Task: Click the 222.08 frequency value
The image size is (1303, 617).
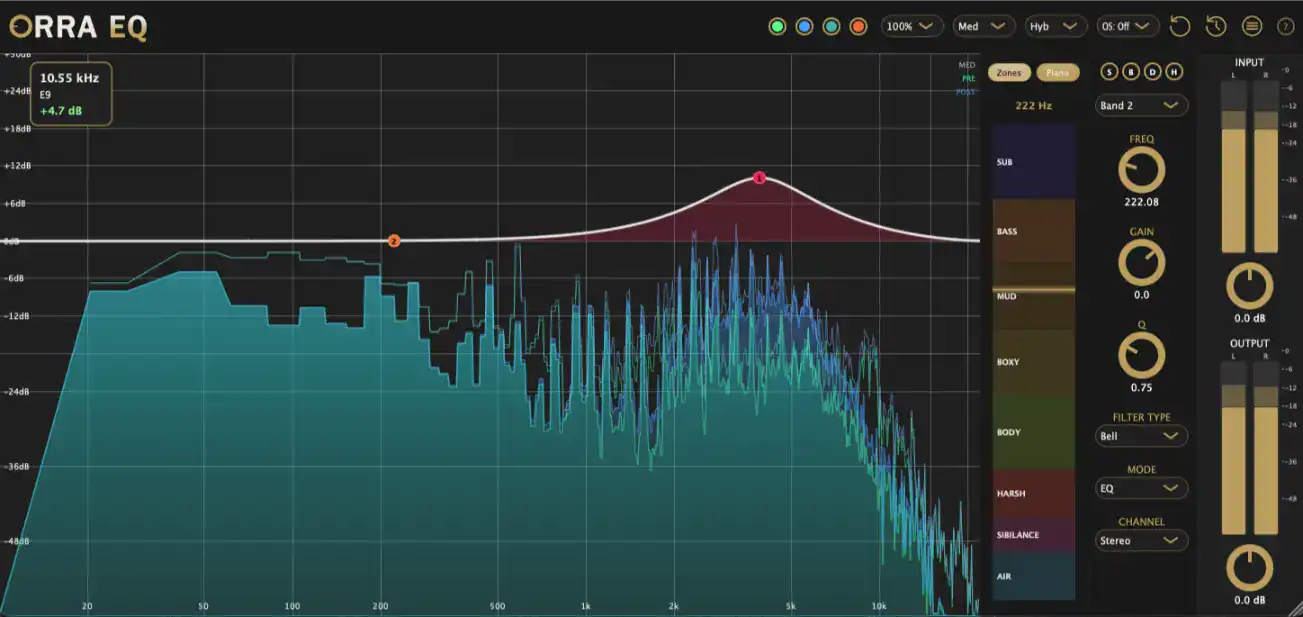Action: (x=1142, y=202)
